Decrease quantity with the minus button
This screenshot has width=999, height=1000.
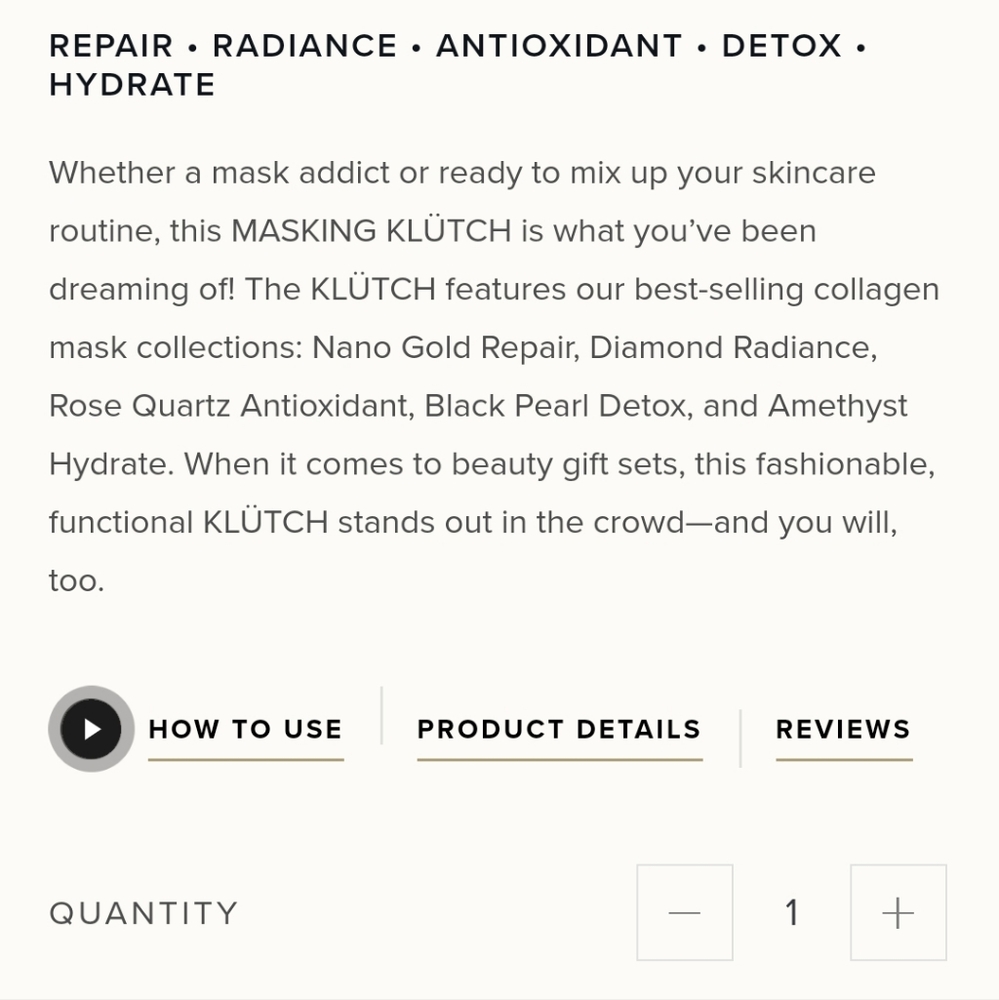tap(684, 913)
